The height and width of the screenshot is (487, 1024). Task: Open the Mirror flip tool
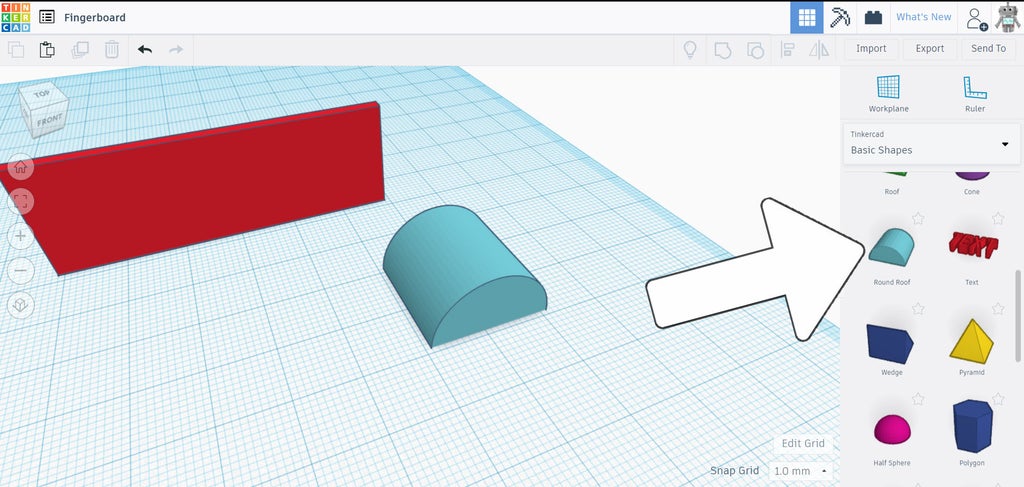coord(819,50)
